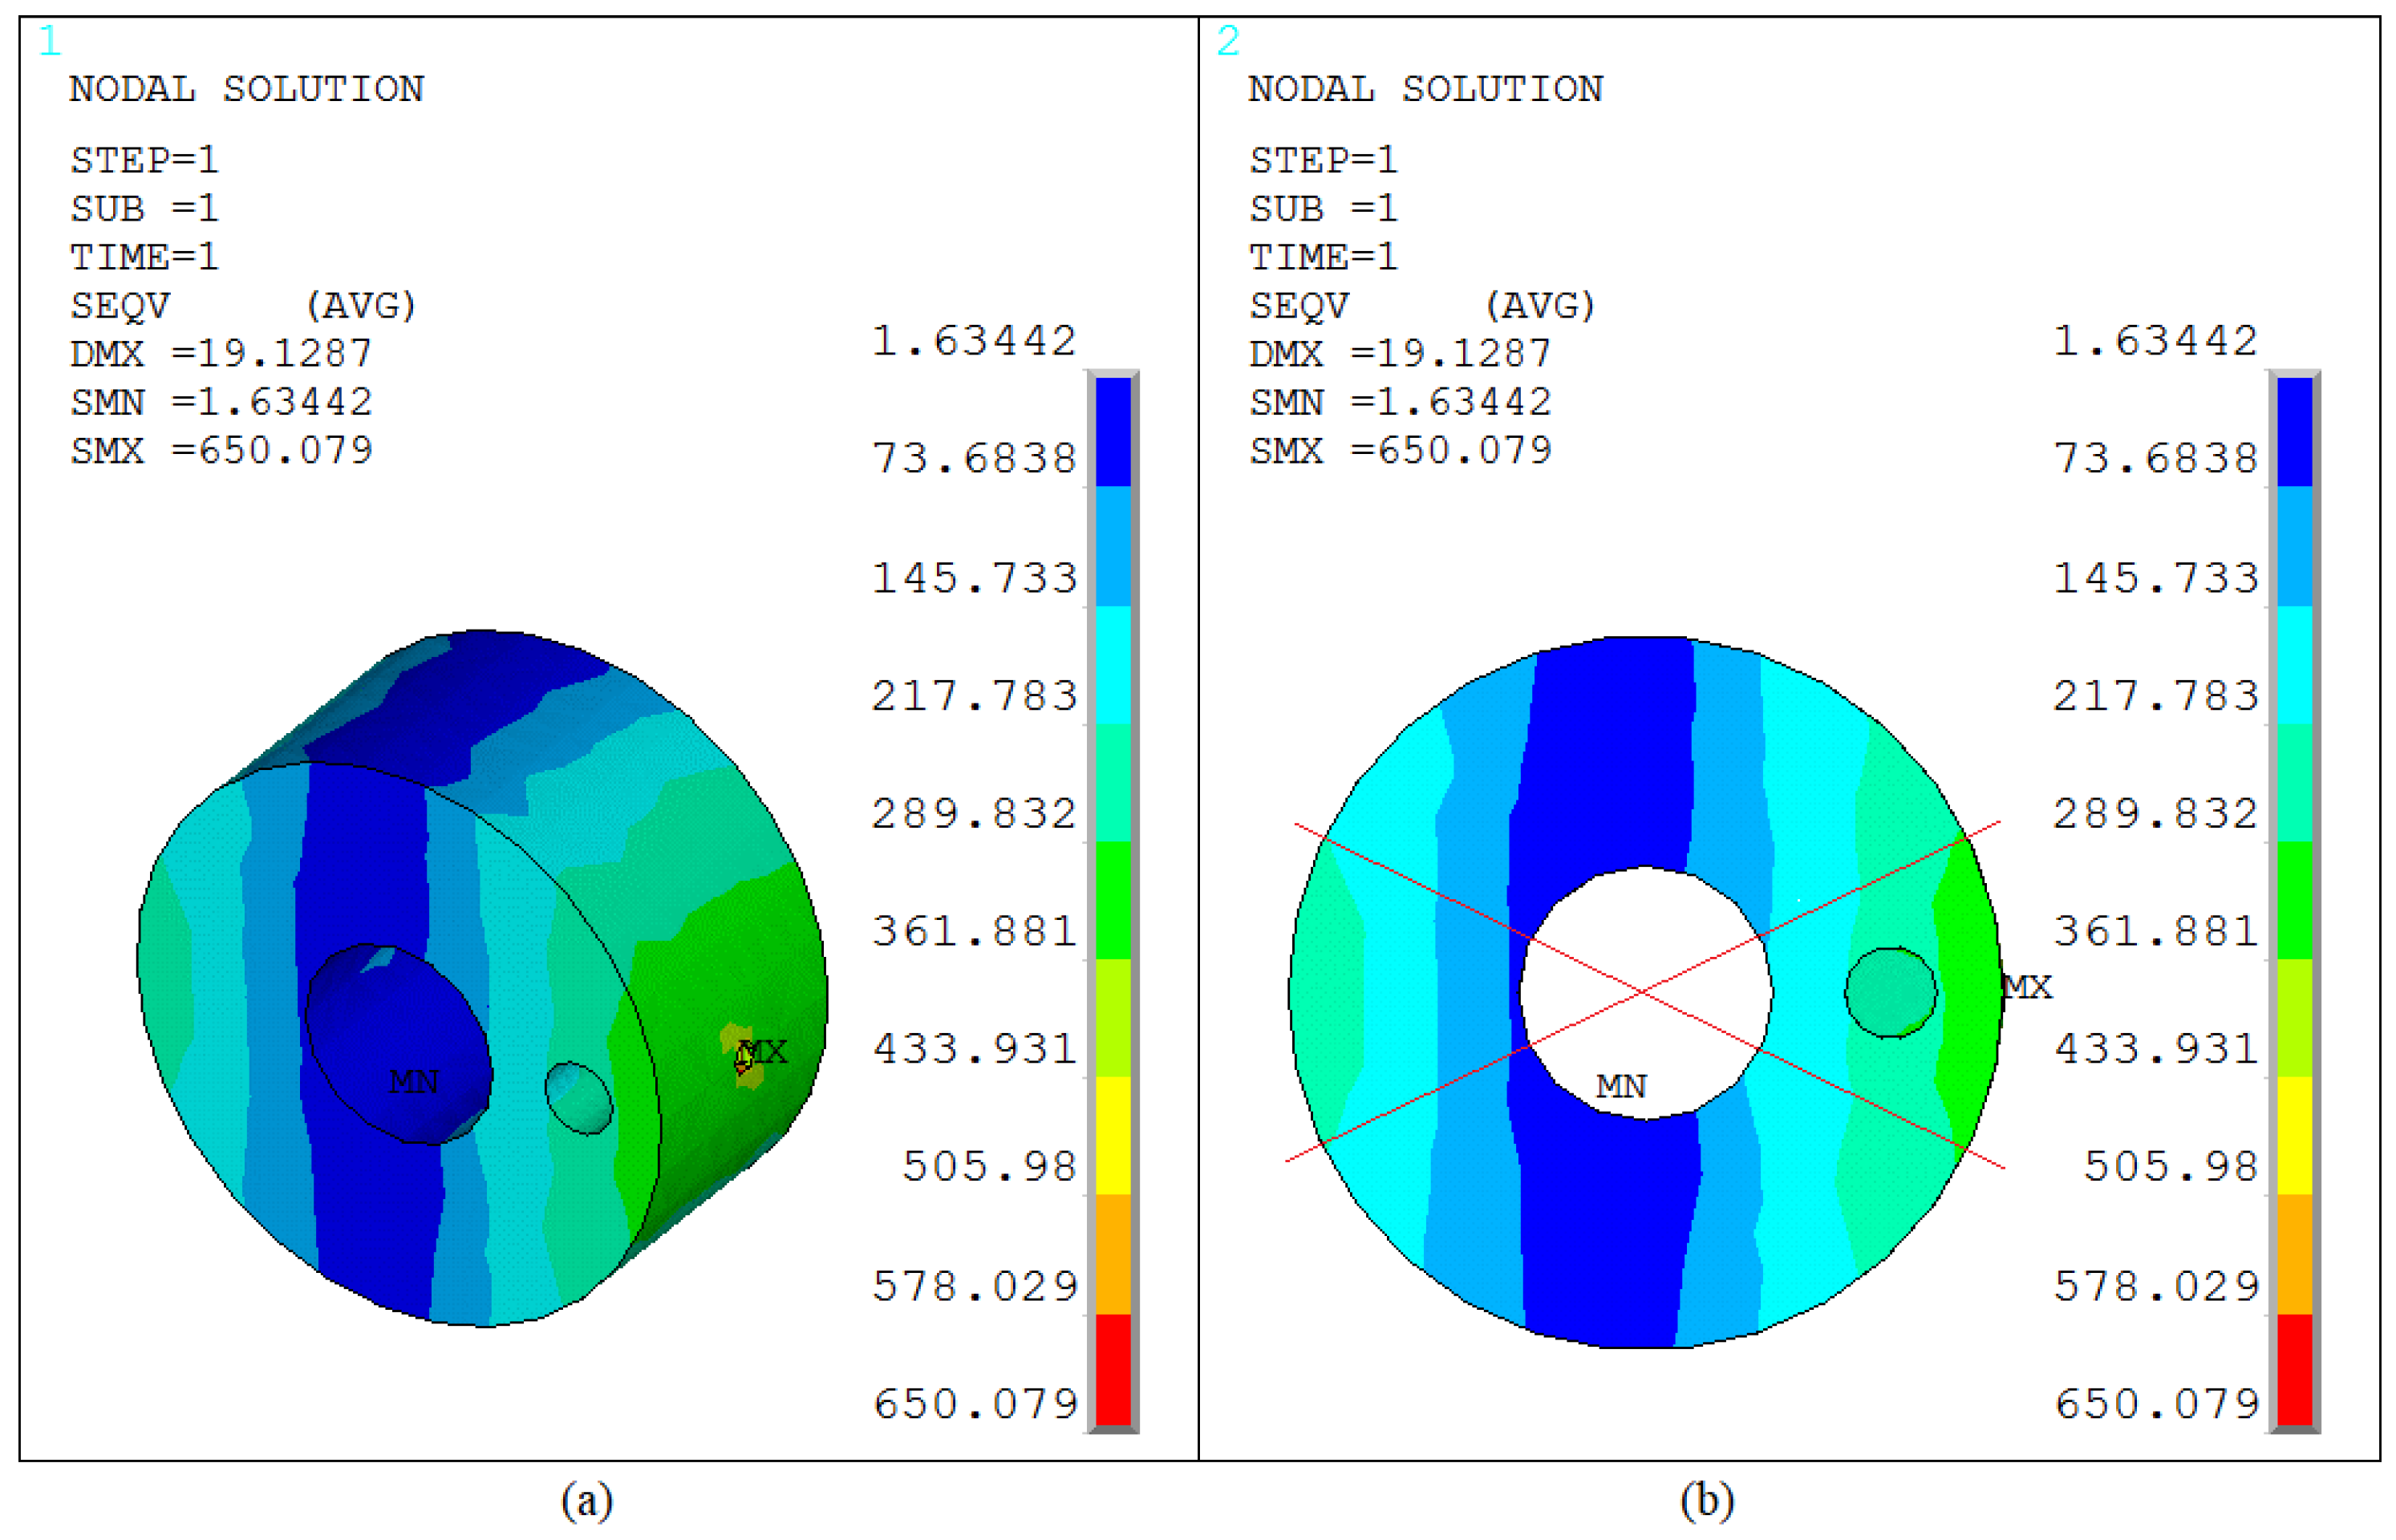2396x1540 pixels.
Task: Click yellow swatch in left legend
Action: (1113, 1135)
